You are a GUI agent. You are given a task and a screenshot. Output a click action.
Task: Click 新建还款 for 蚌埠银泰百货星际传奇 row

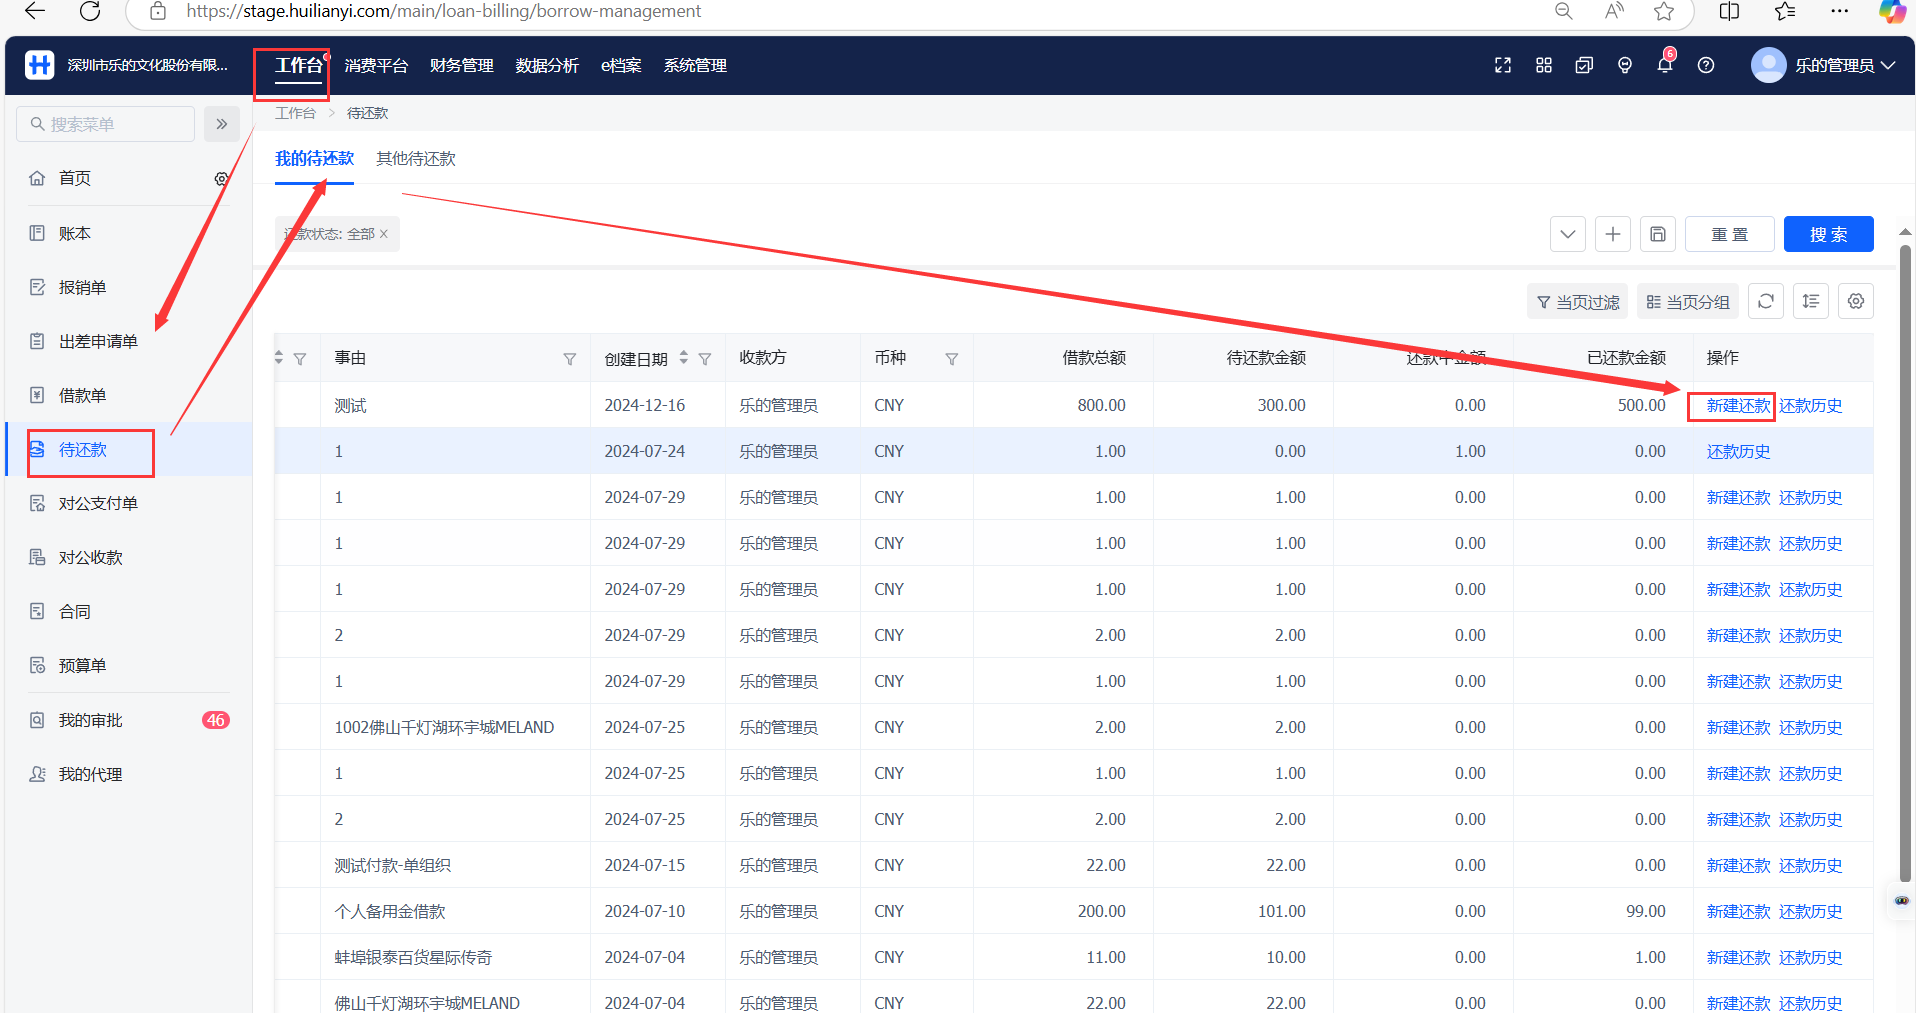pos(1738,957)
